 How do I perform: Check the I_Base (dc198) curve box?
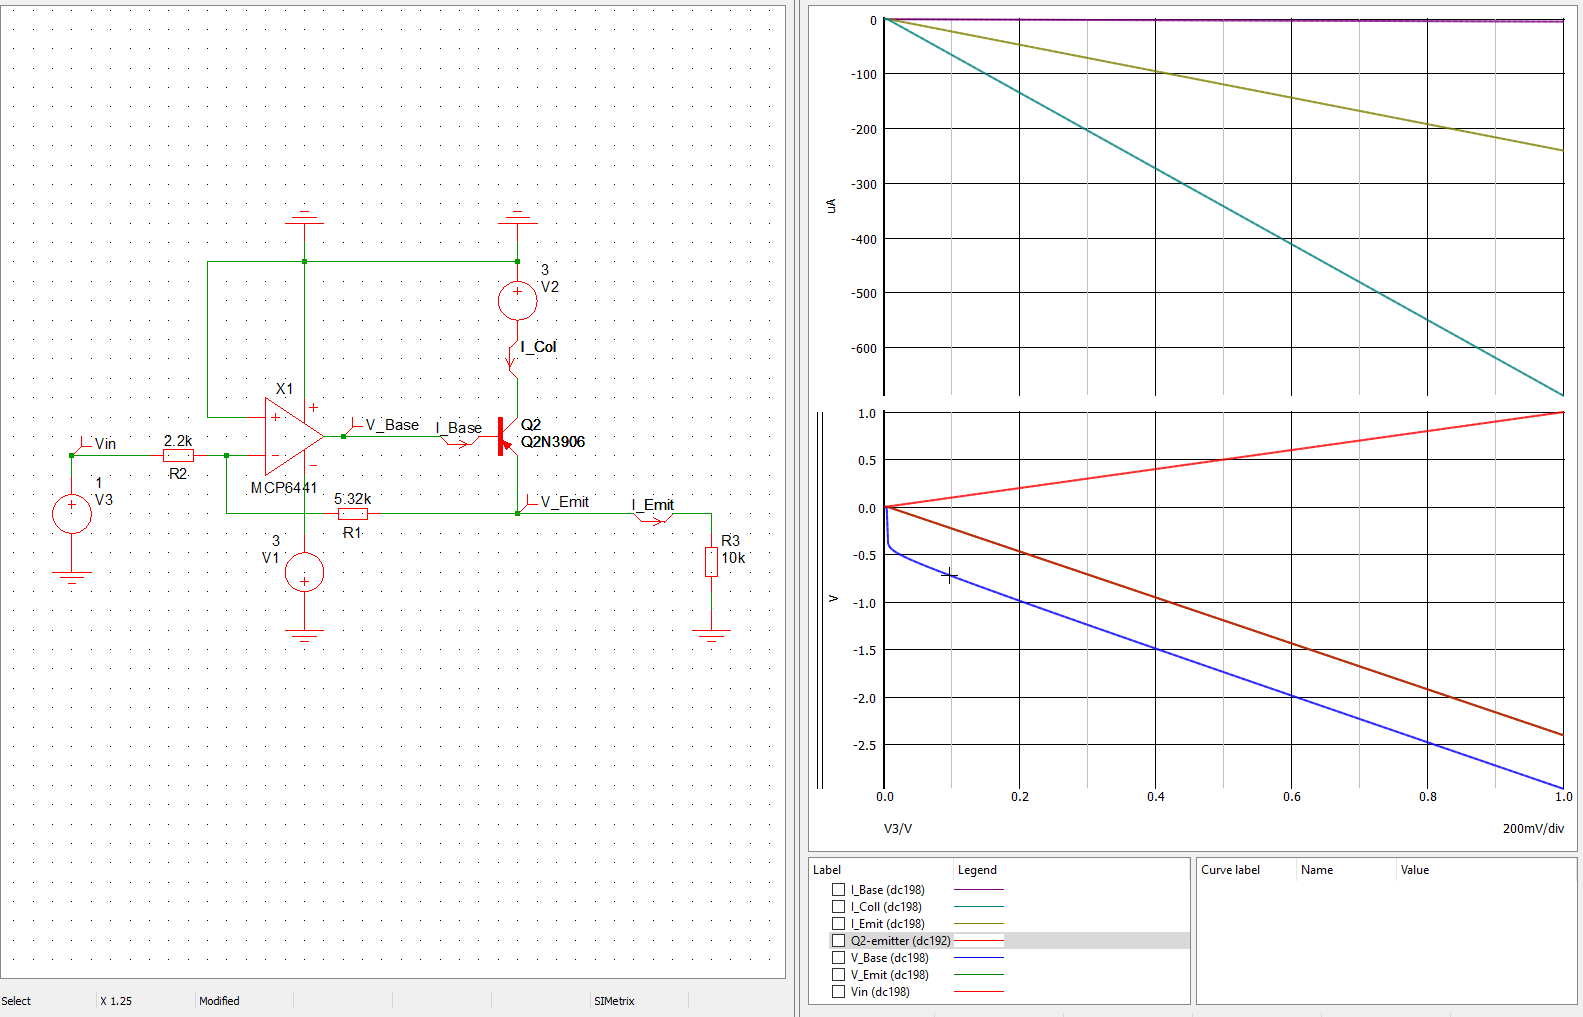(839, 890)
